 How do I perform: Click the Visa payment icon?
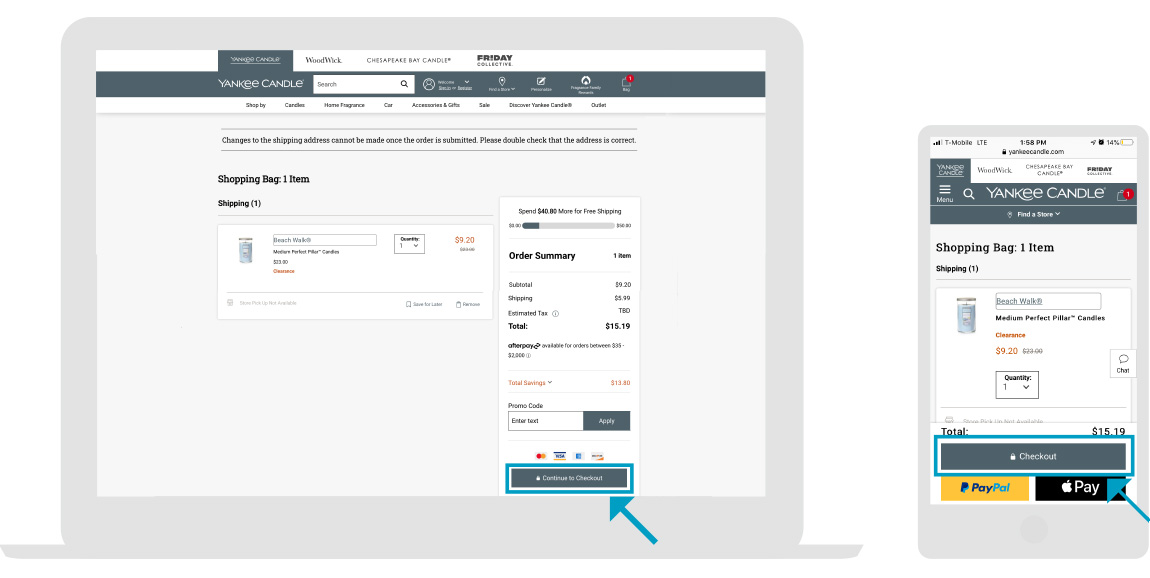tap(560, 456)
